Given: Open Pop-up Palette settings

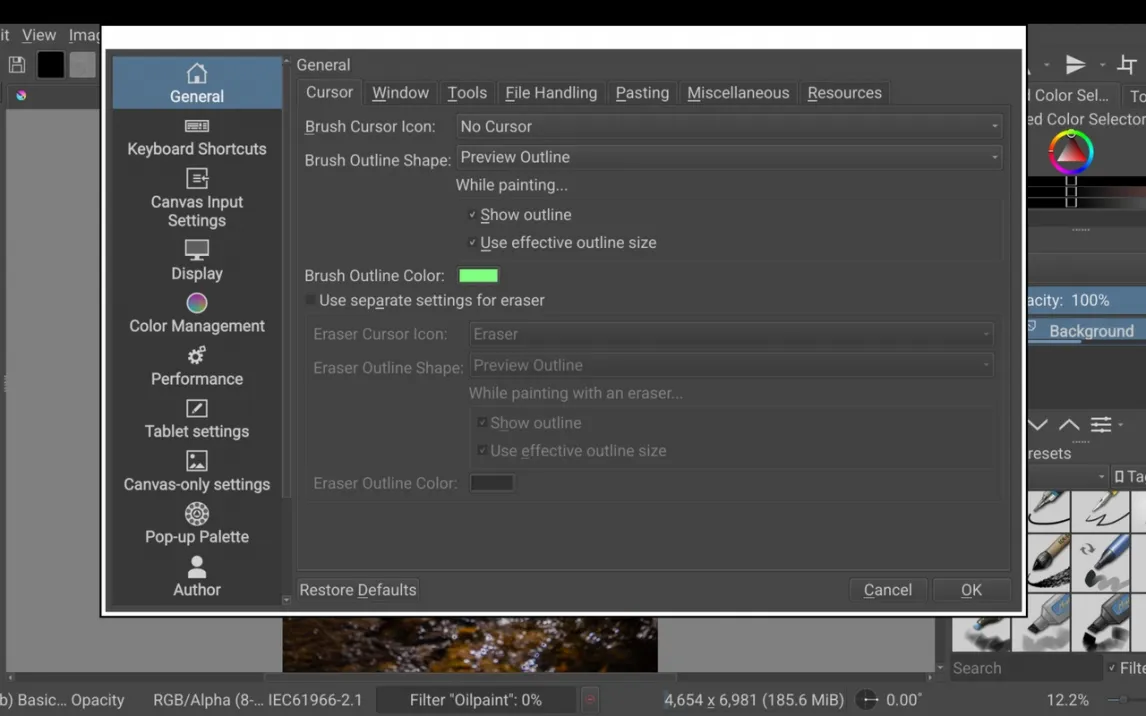Looking at the screenshot, I should click(197, 525).
